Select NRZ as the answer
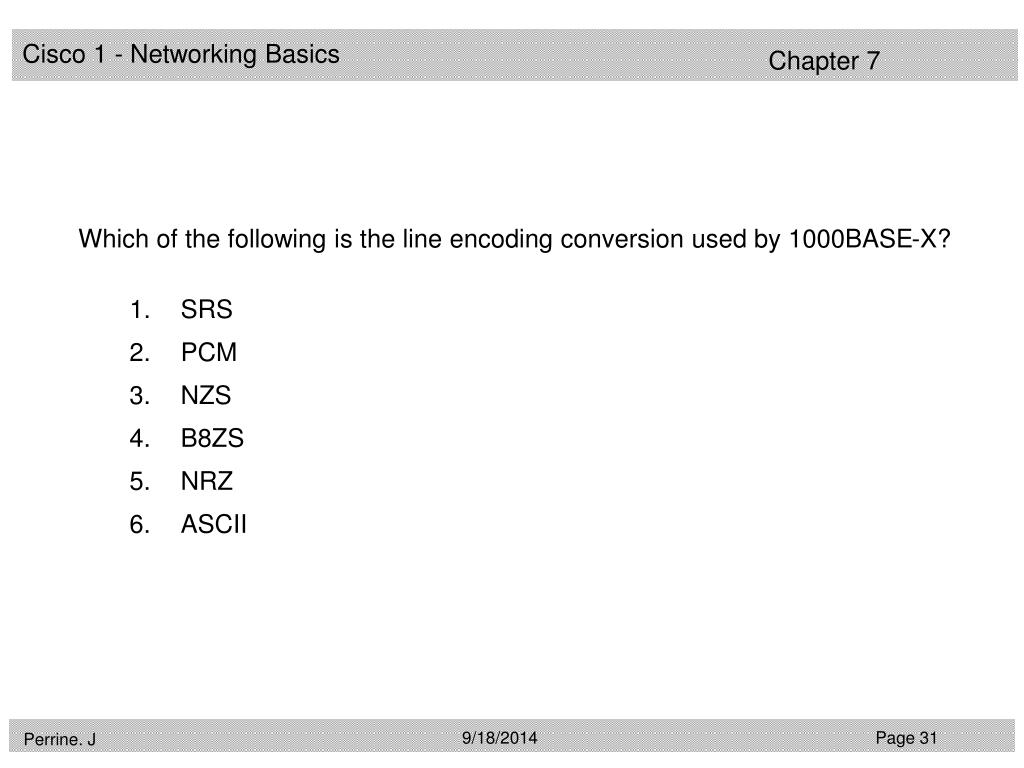The width and height of the screenshot is (1024, 768). [x=207, y=481]
